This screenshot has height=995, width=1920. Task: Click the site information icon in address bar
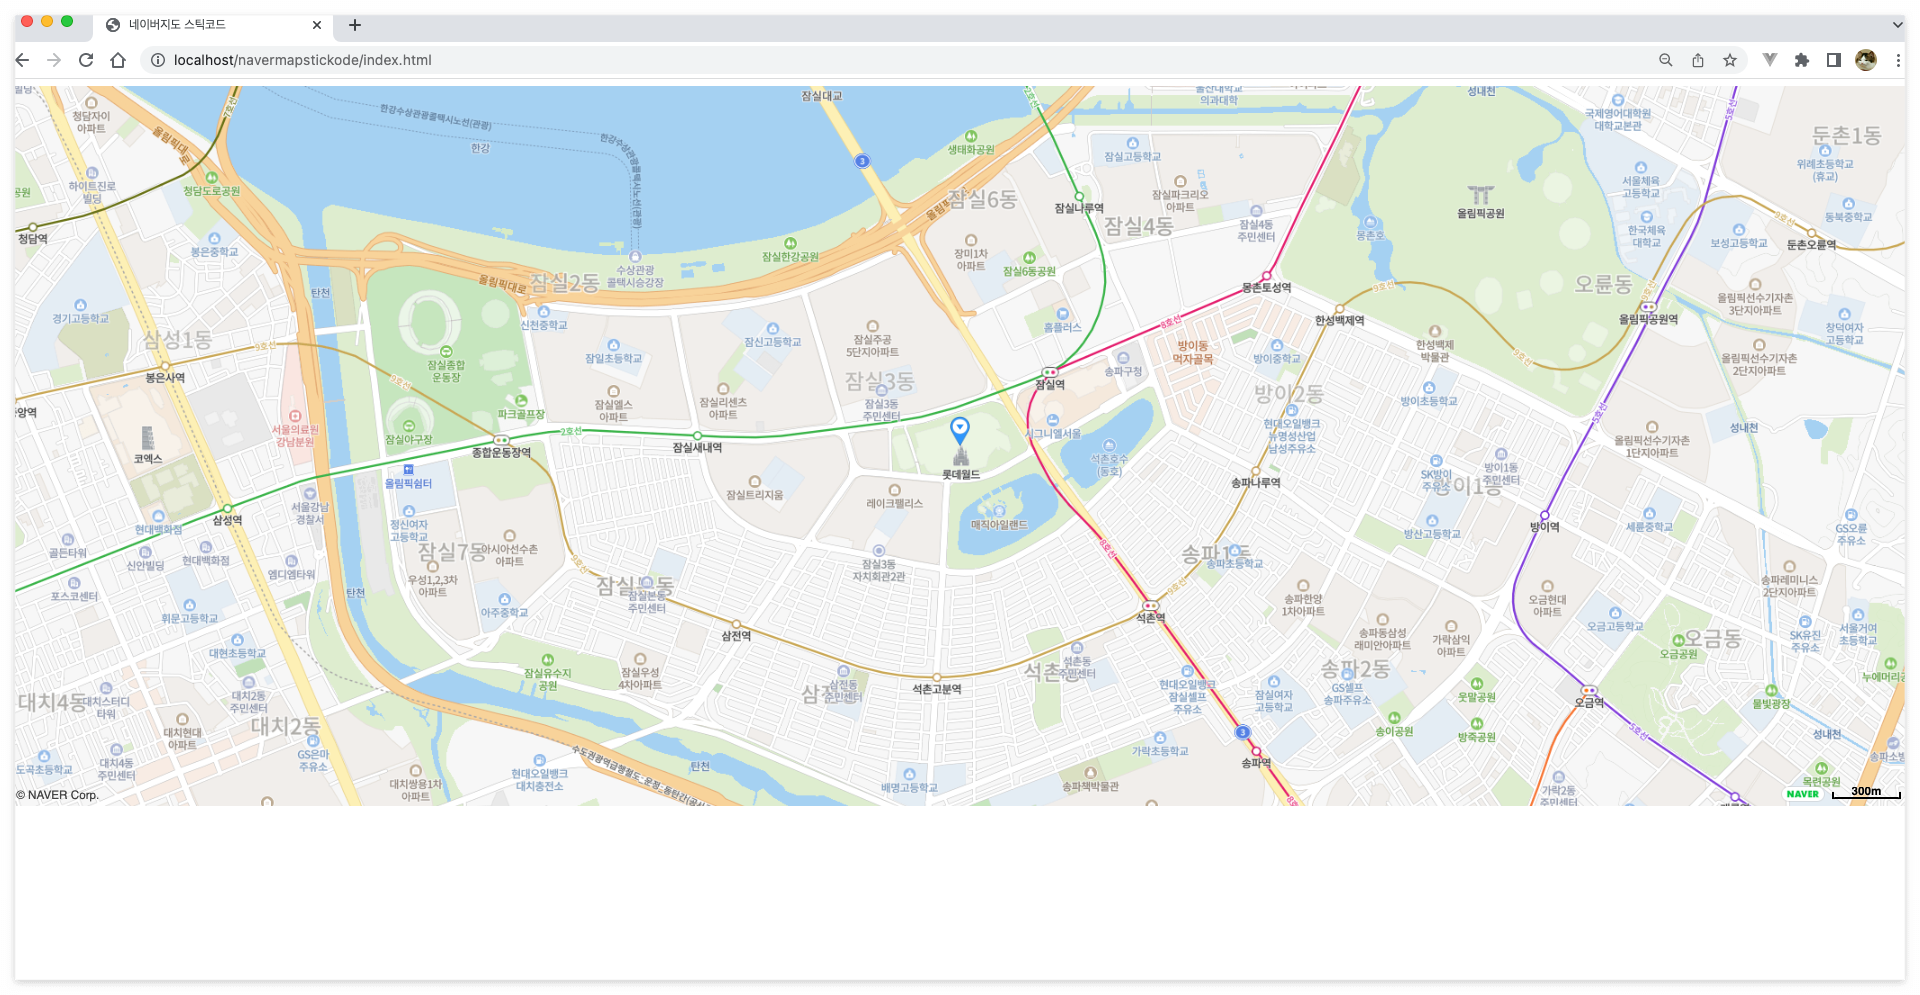[x=157, y=60]
